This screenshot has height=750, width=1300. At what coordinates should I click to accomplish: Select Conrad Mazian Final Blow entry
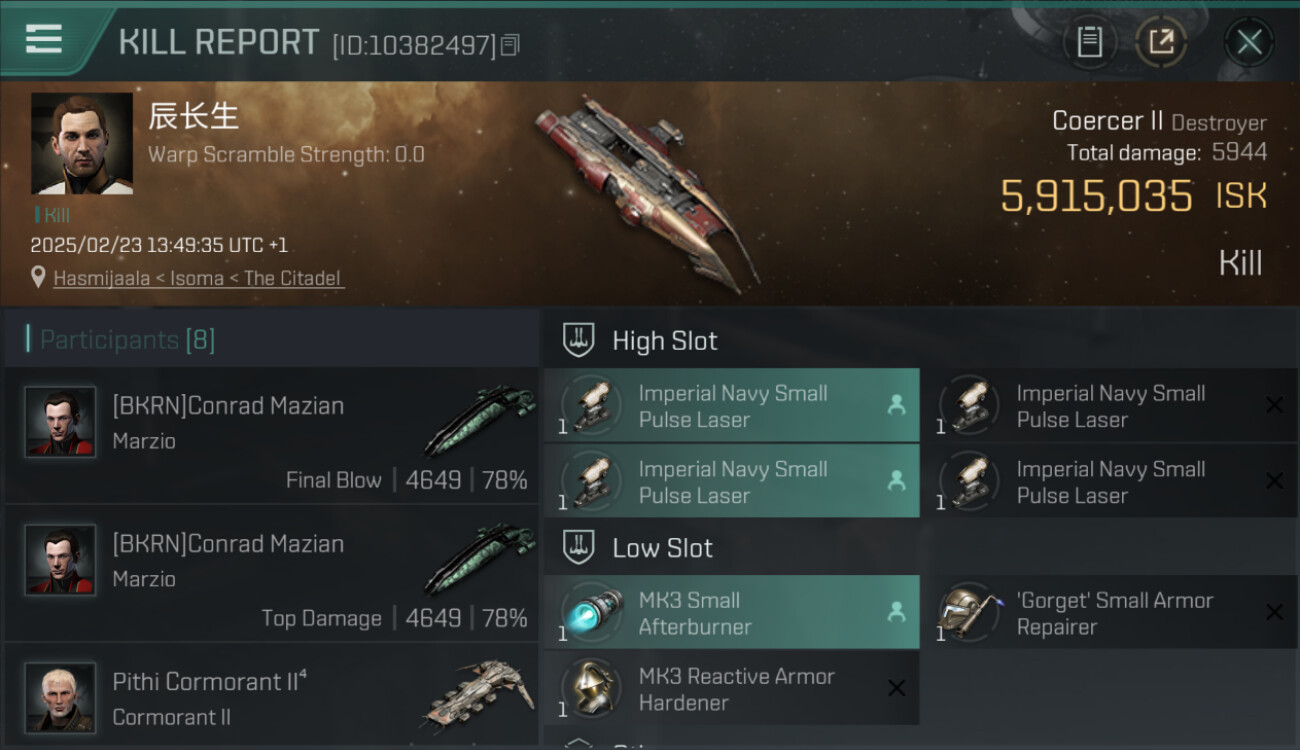(x=272, y=435)
